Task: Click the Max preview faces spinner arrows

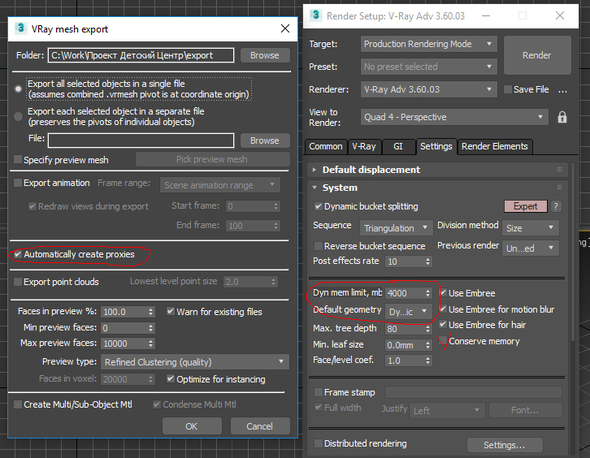Action: pyautogui.click(x=151, y=343)
